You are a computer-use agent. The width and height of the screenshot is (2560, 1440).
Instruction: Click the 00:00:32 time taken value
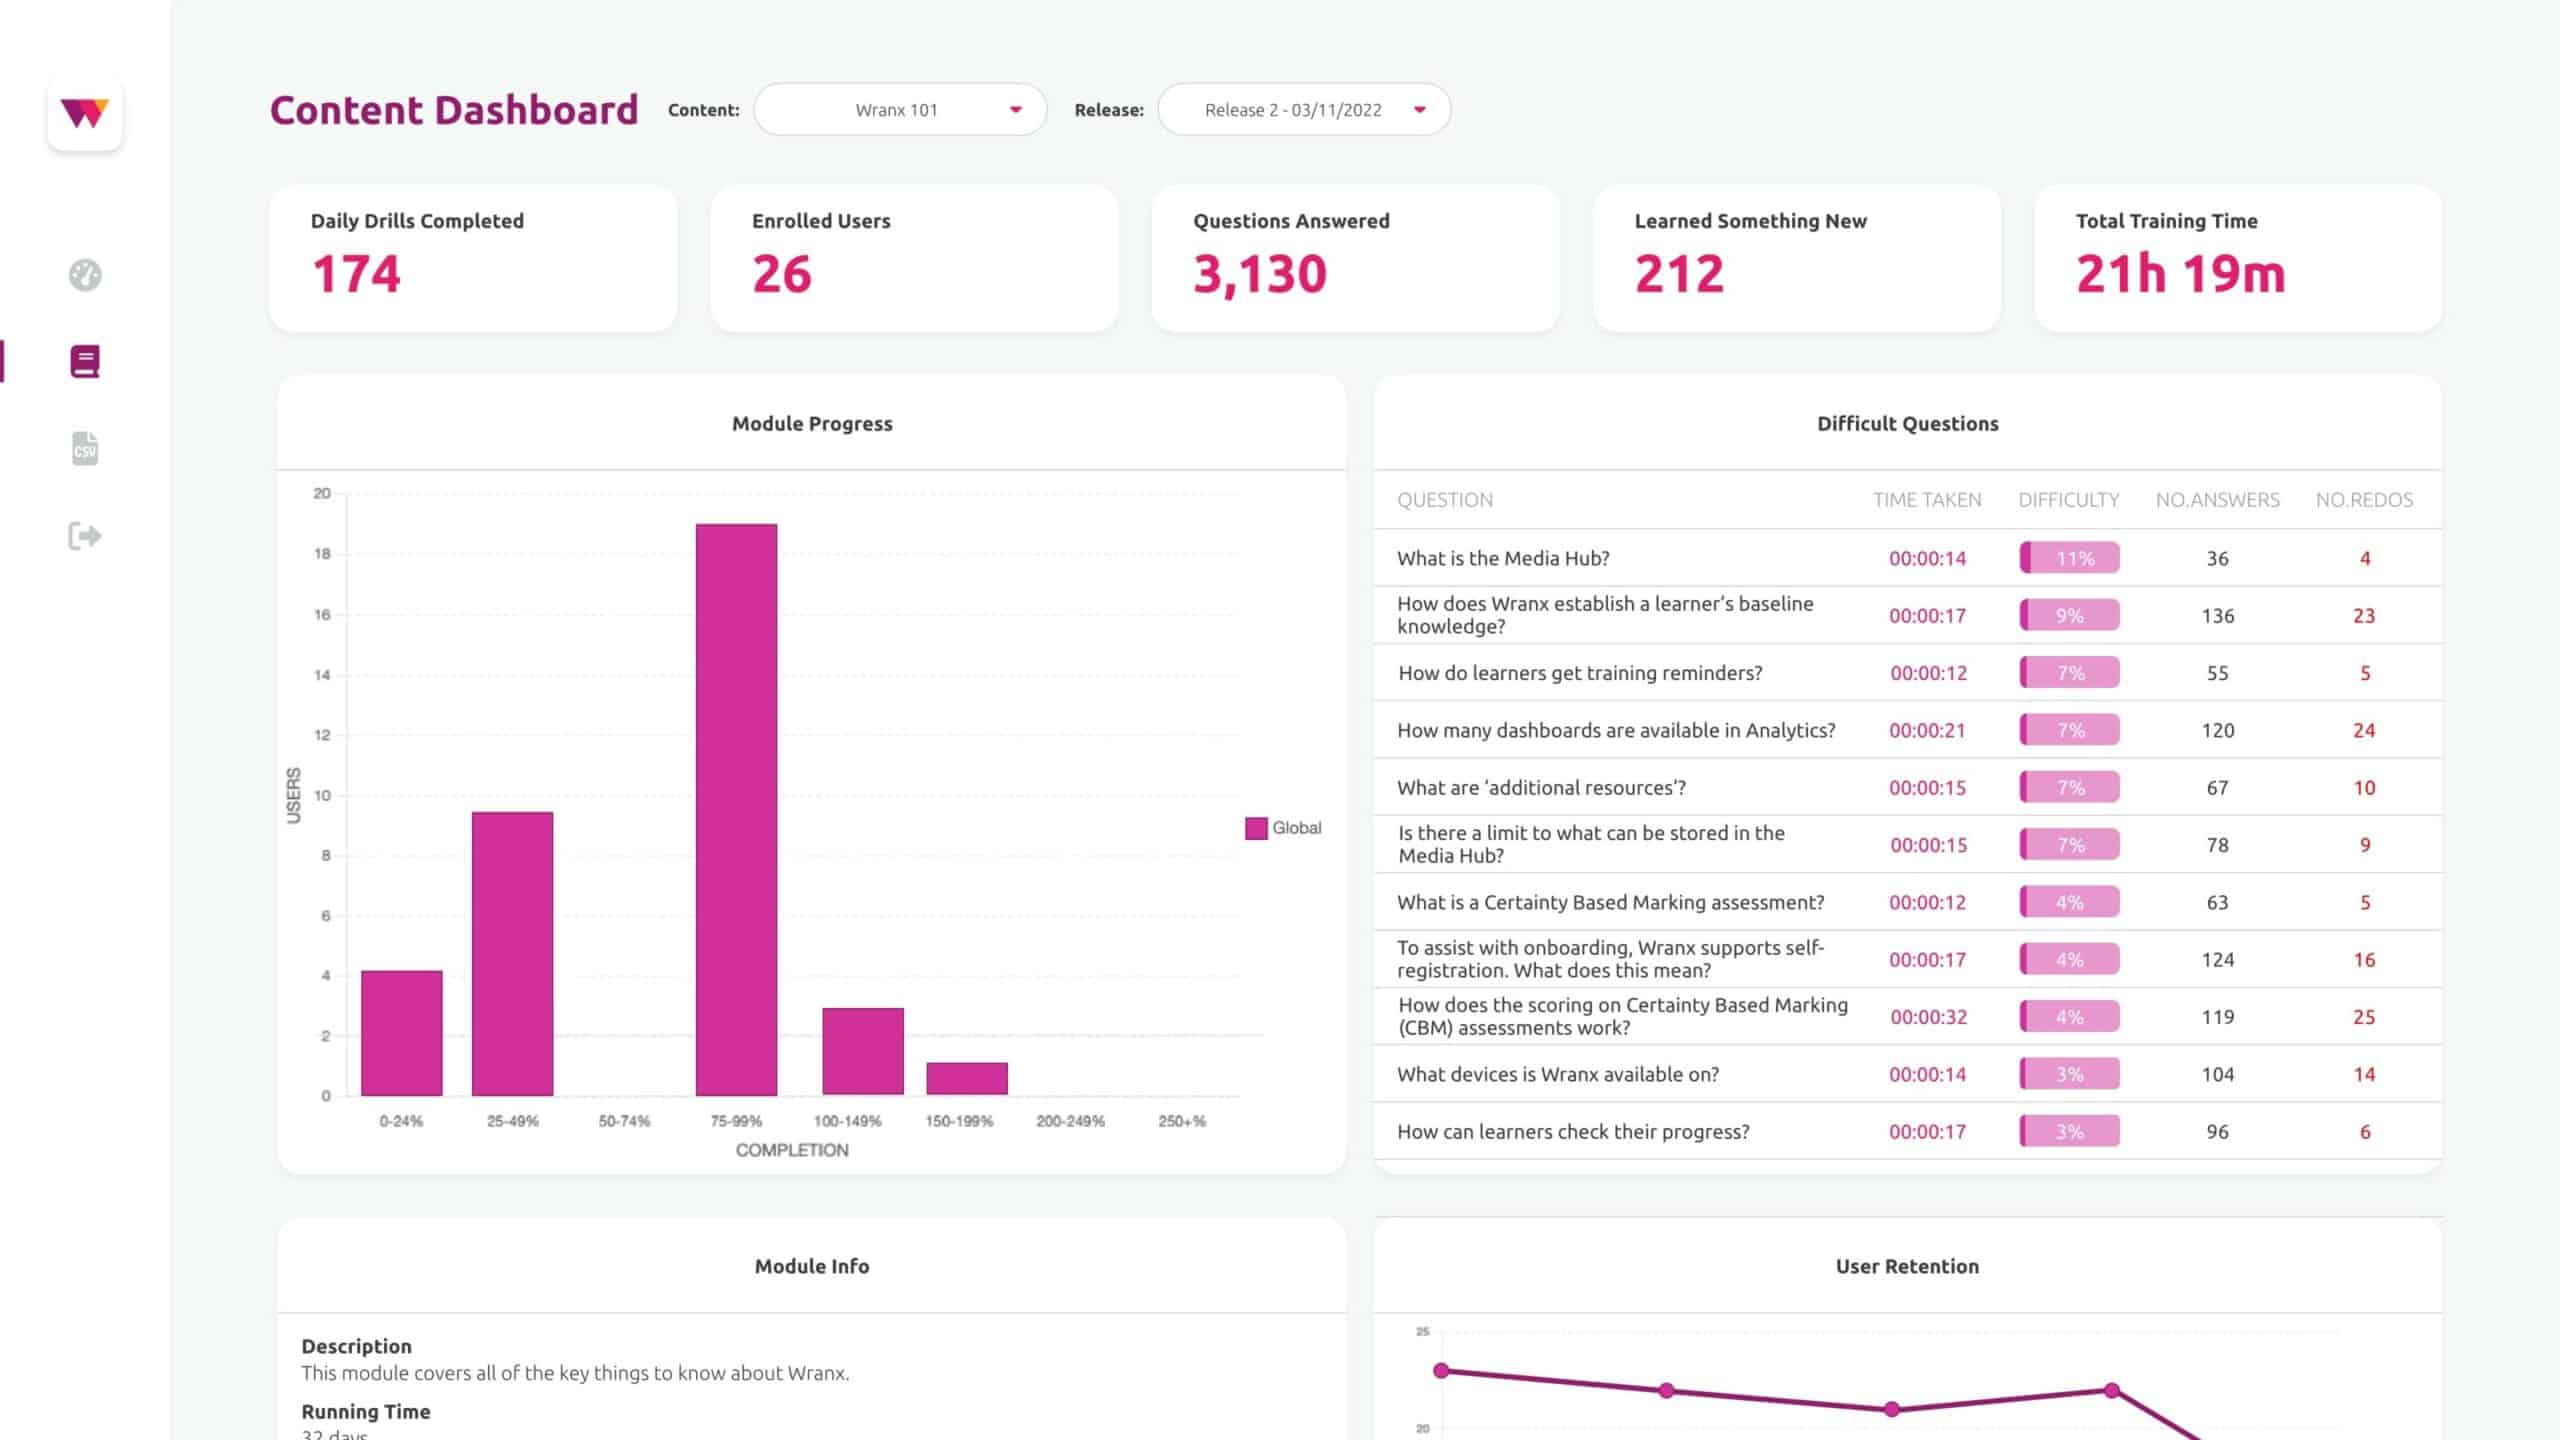(1928, 1017)
